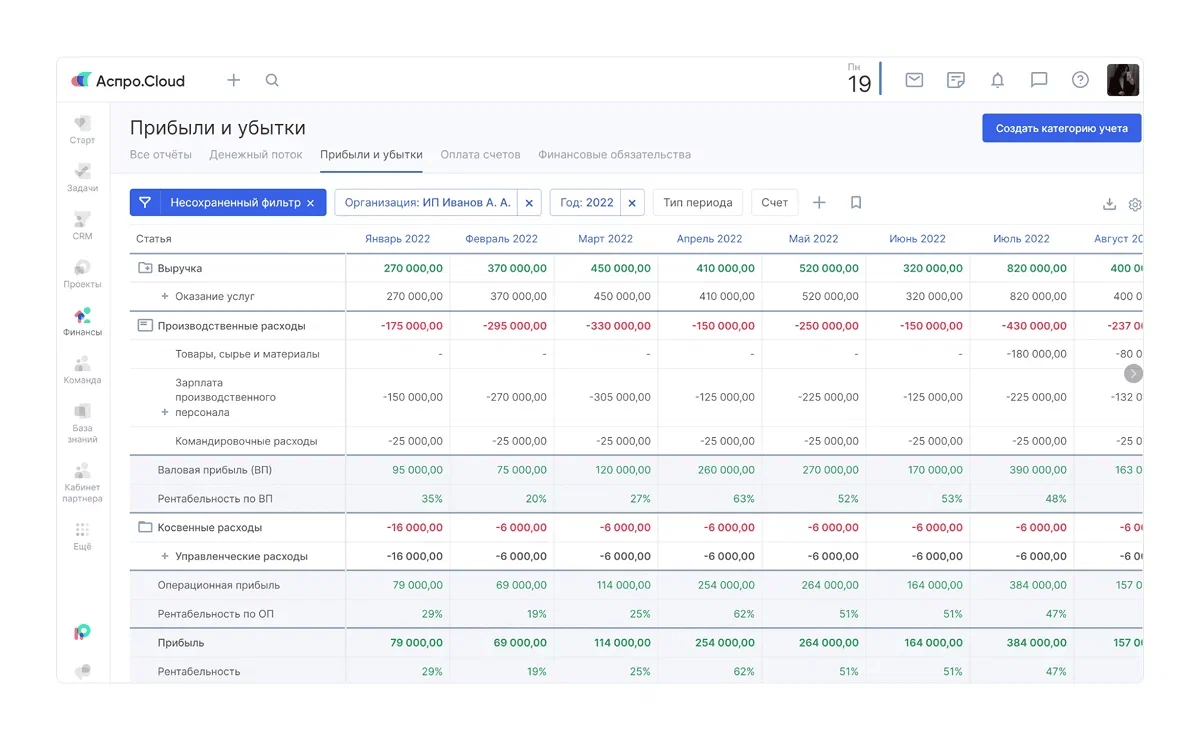Open the mail inbox icon
1200x740 pixels.
click(914, 80)
